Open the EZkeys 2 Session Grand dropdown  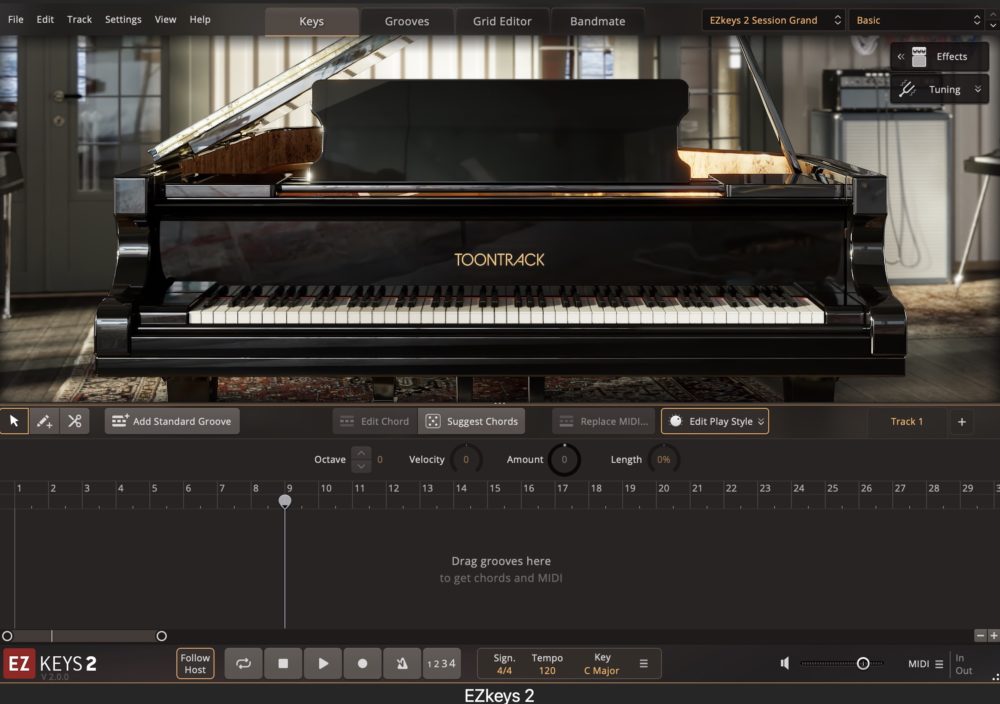773,20
